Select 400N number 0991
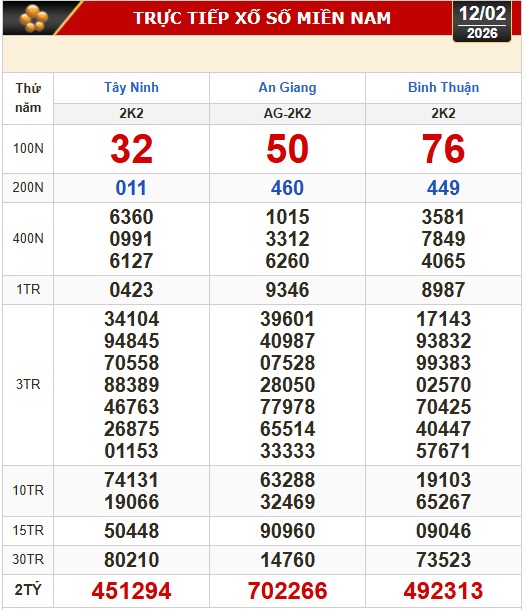This screenshot has height=610, width=525. pyautogui.click(x=131, y=239)
